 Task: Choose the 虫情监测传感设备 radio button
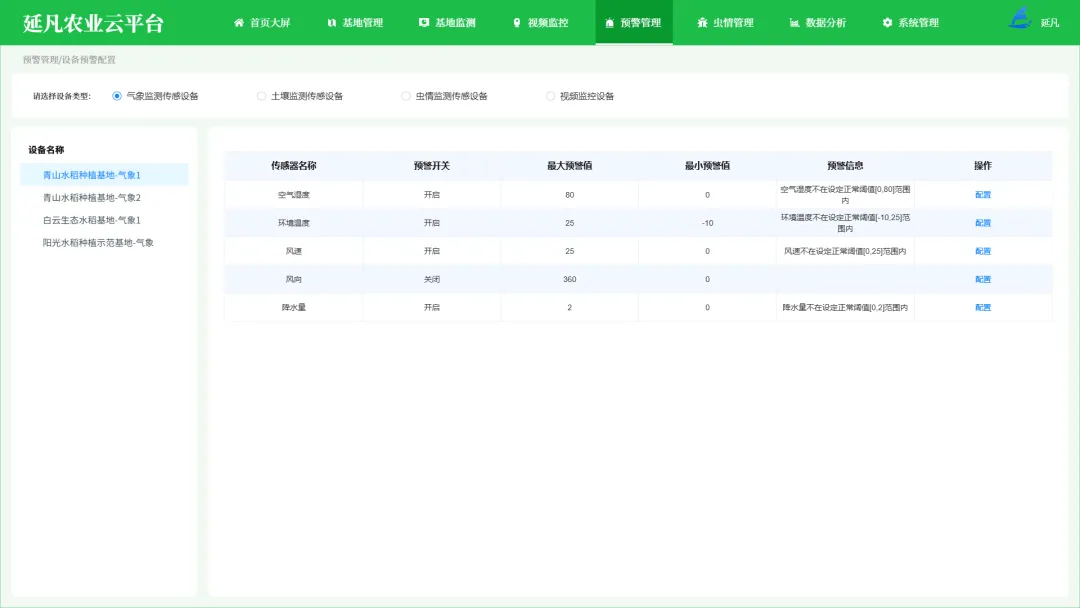[x=406, y=96]
